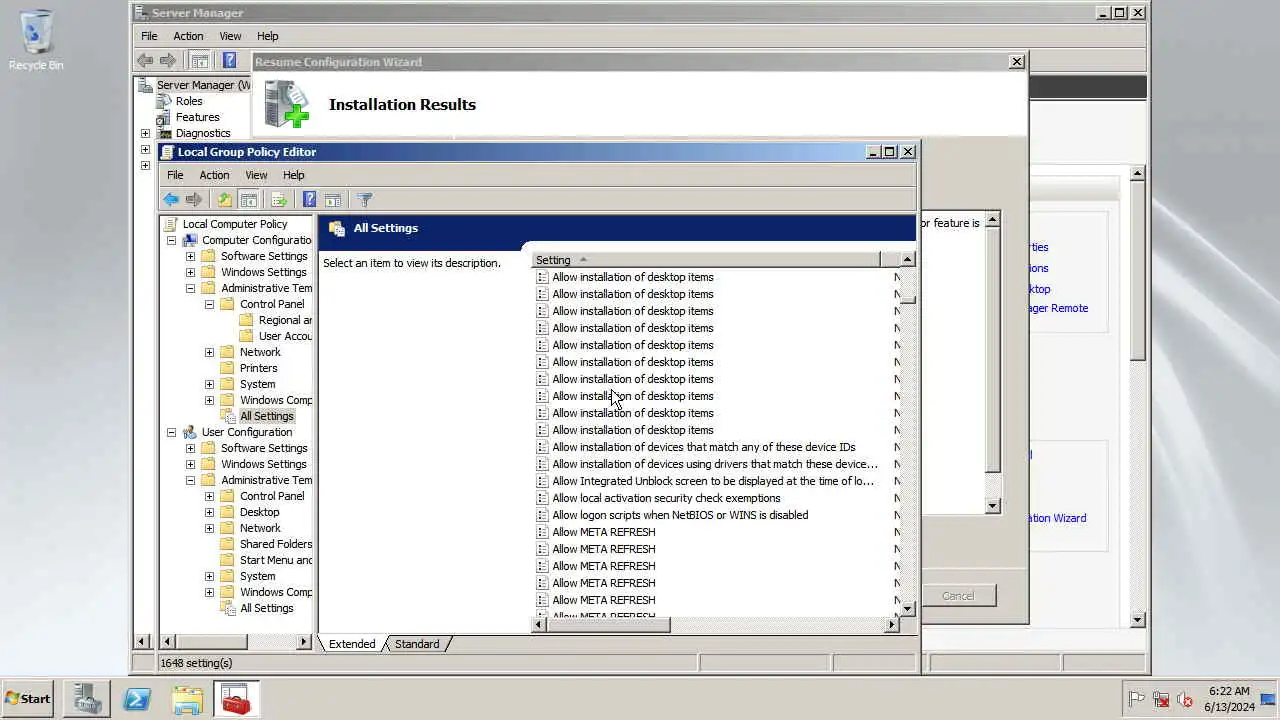The image size is (1280, 720).
Task: Open File menu in Server Manager window
Action: [149, 36]
